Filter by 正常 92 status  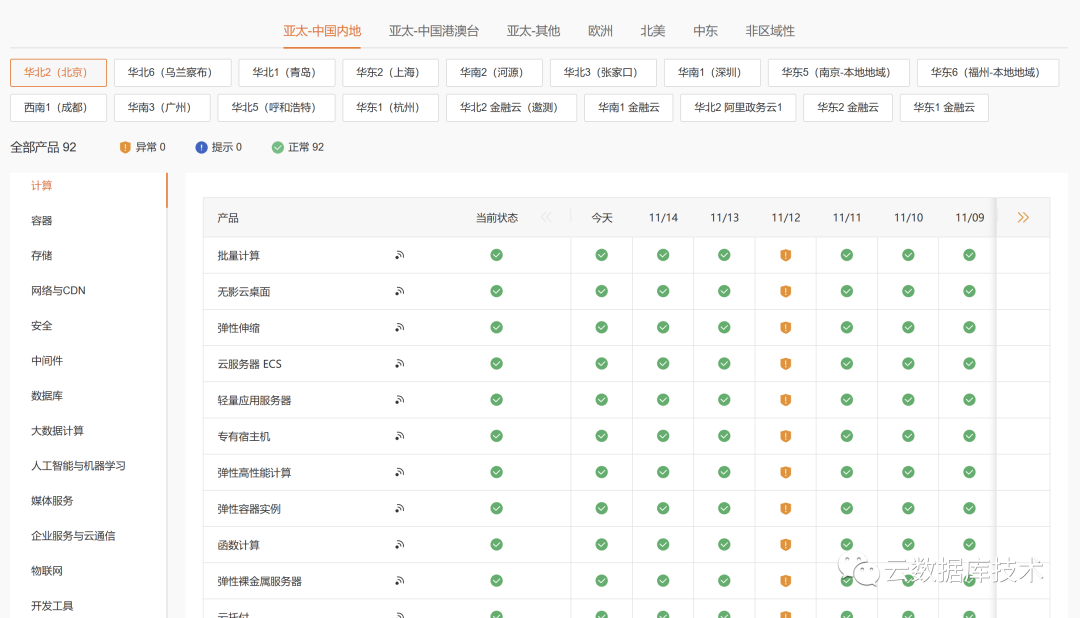[x=297, y=147]
